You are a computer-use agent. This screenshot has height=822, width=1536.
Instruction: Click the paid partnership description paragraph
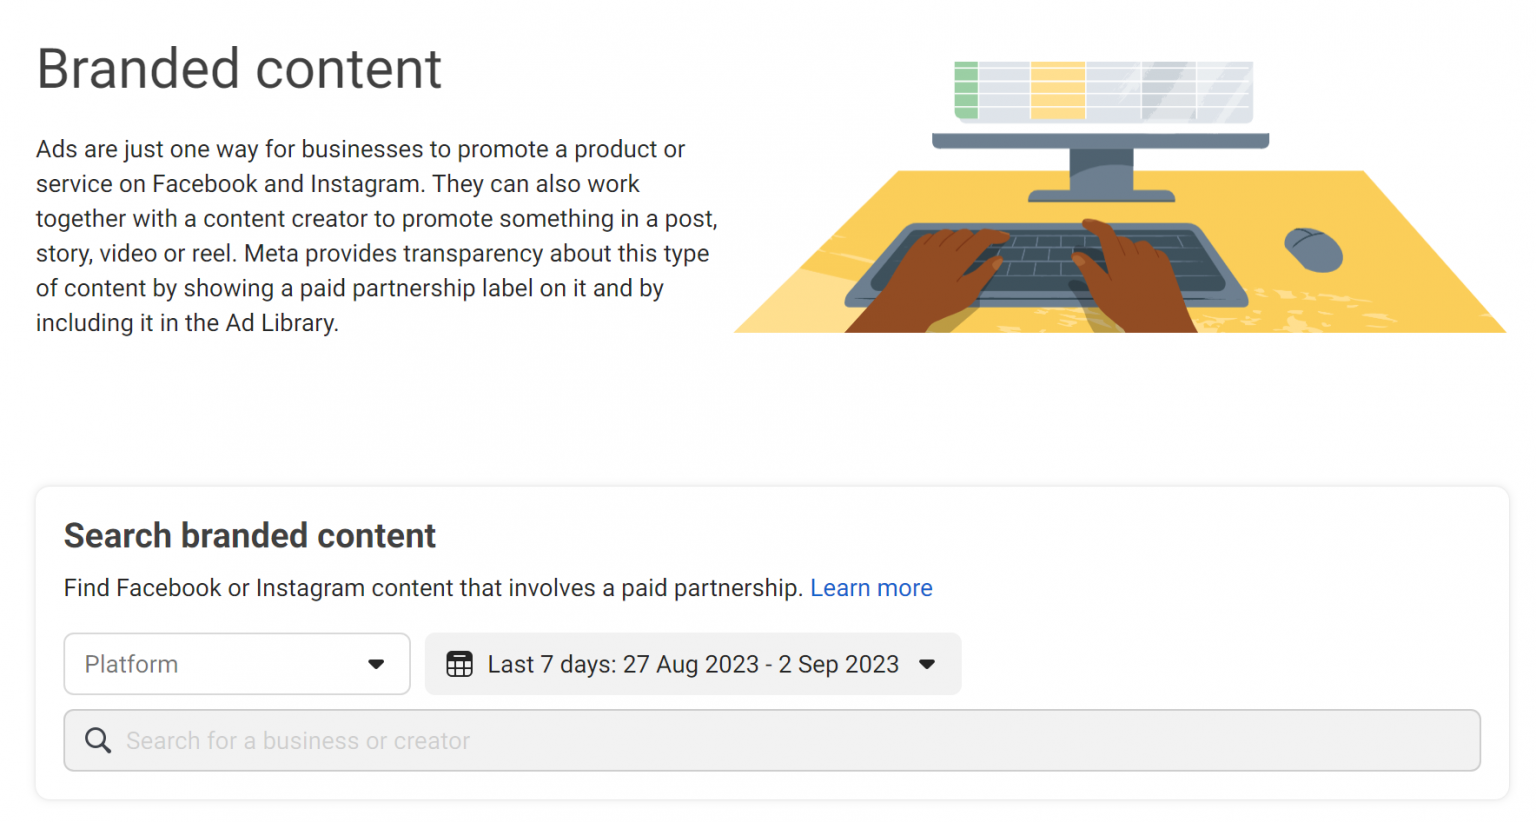(376, 235)
